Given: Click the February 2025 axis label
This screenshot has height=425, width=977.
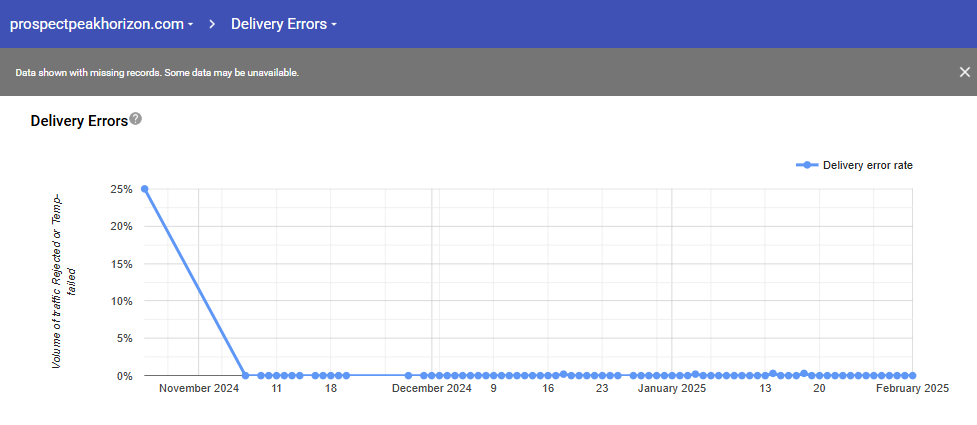Looking at the screenshot, I should coord(912,388).
